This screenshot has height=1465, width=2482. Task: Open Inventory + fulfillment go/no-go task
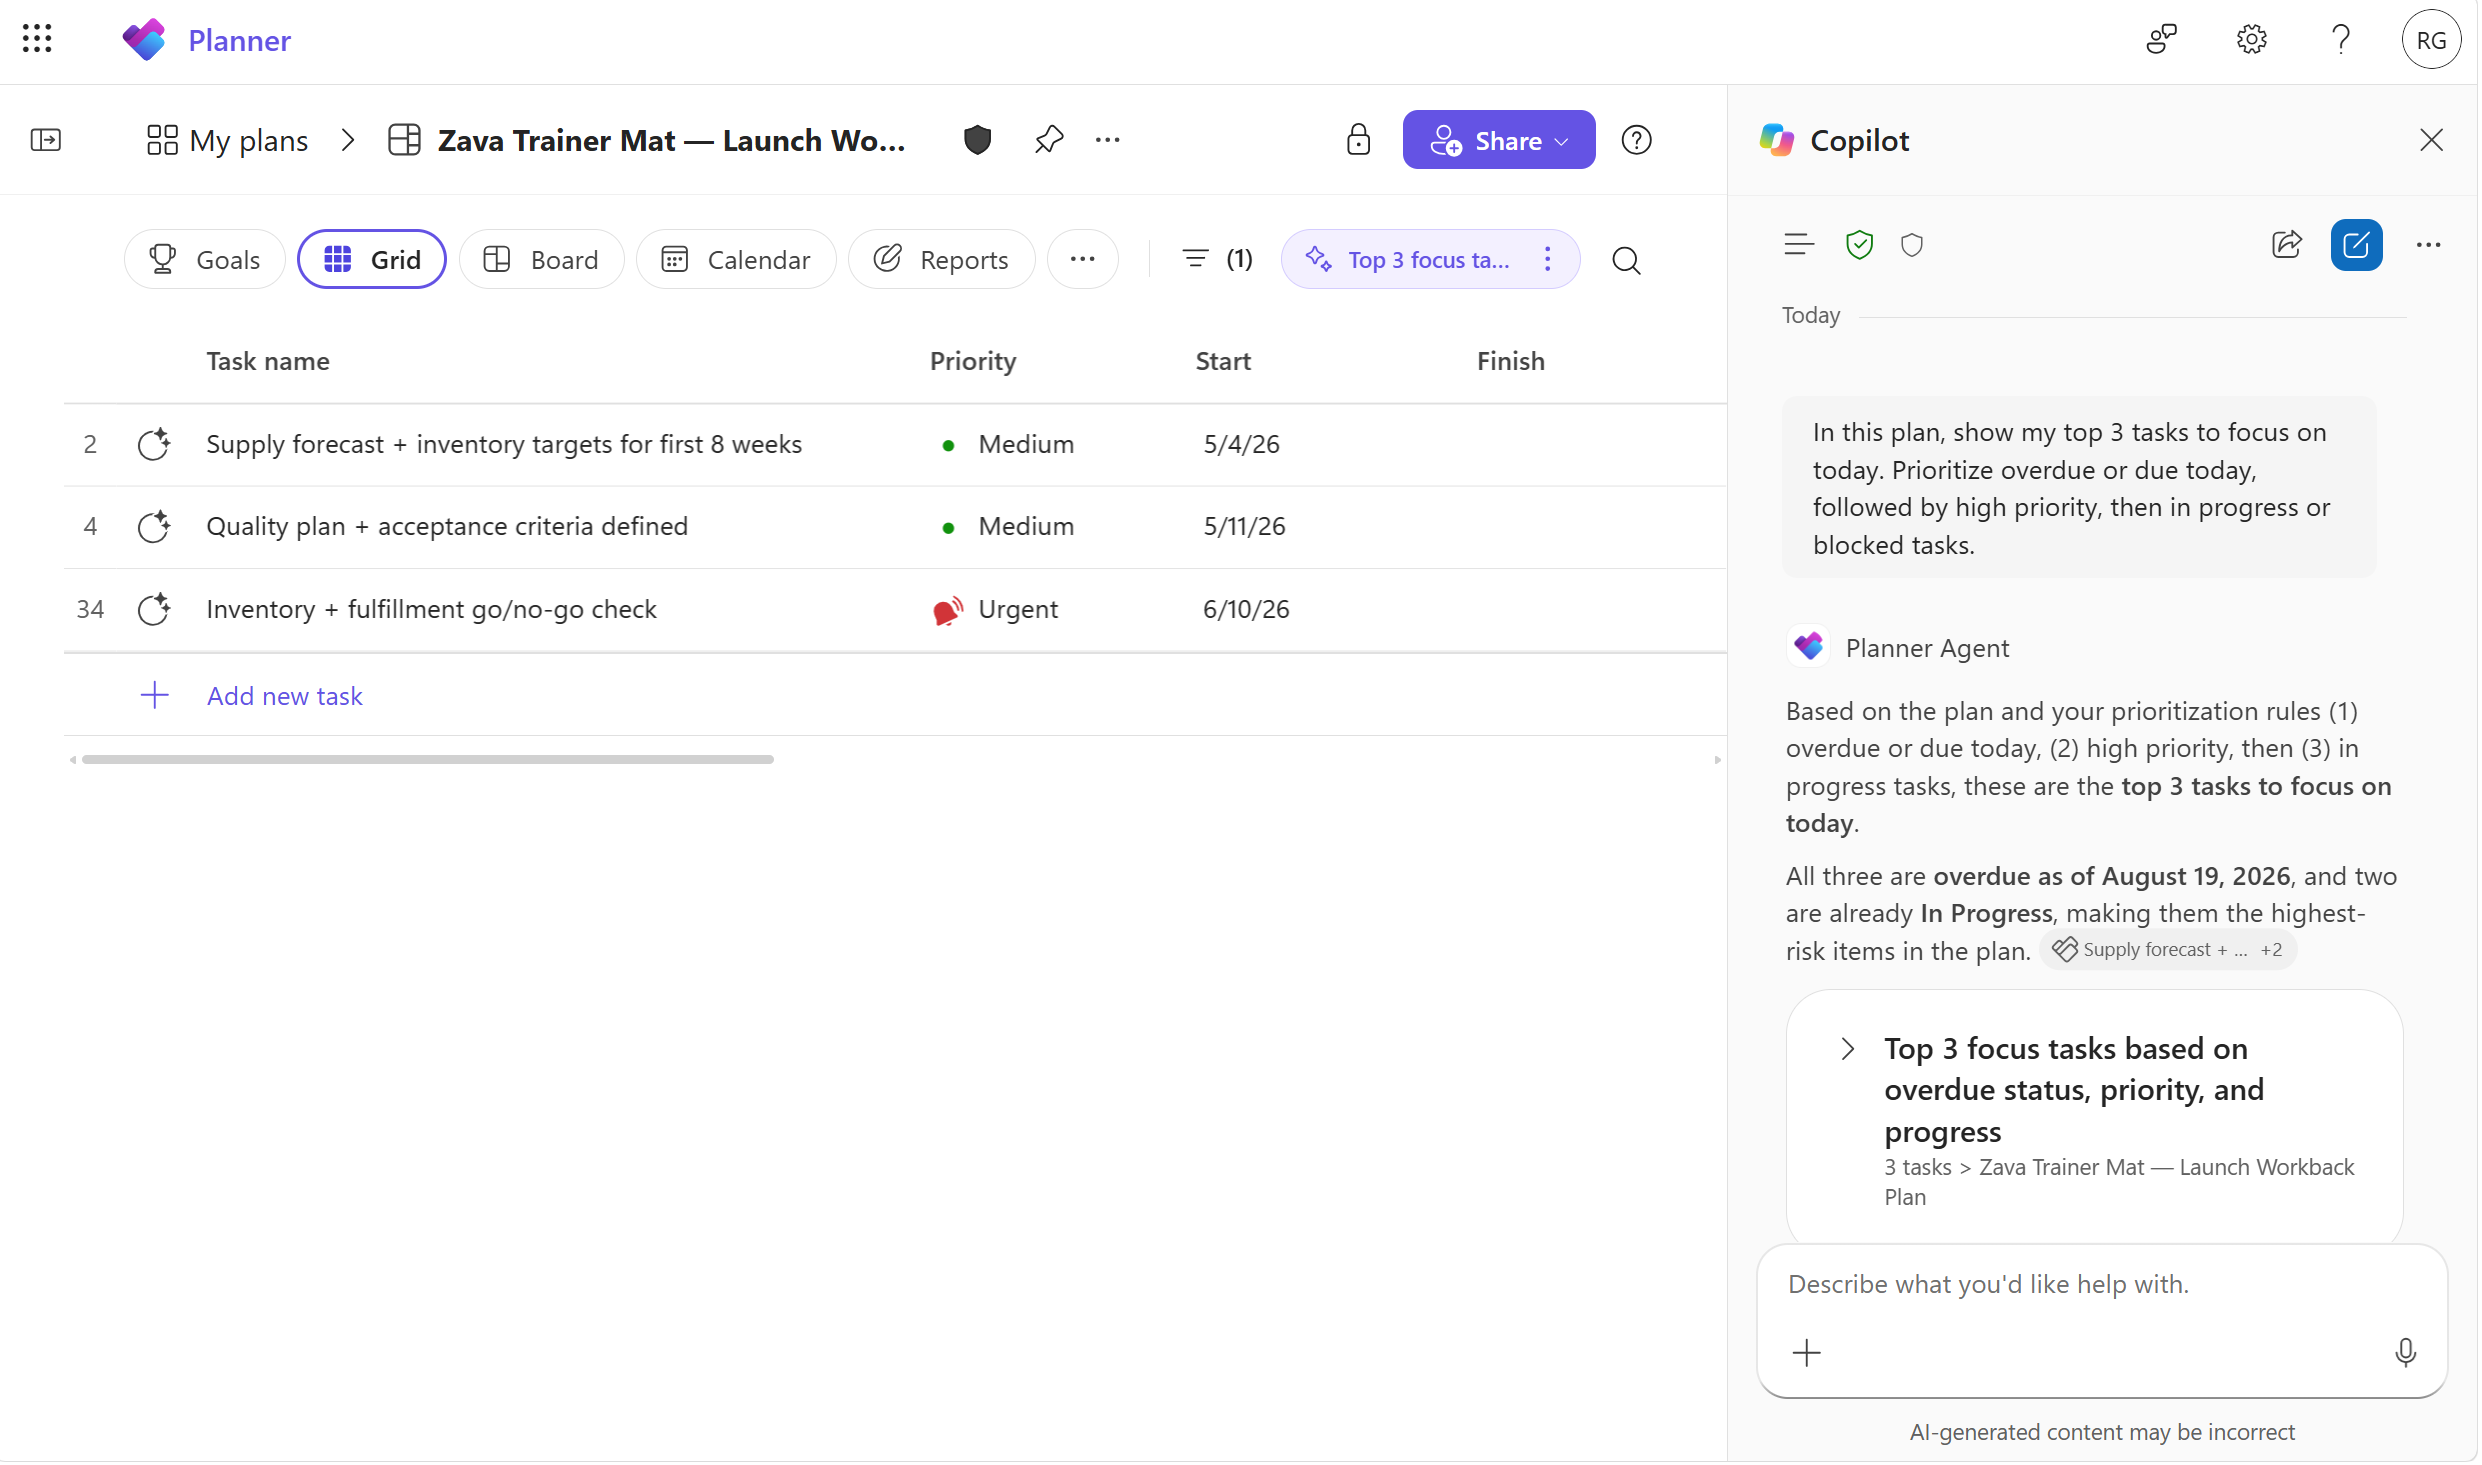(x=431, y=610)
